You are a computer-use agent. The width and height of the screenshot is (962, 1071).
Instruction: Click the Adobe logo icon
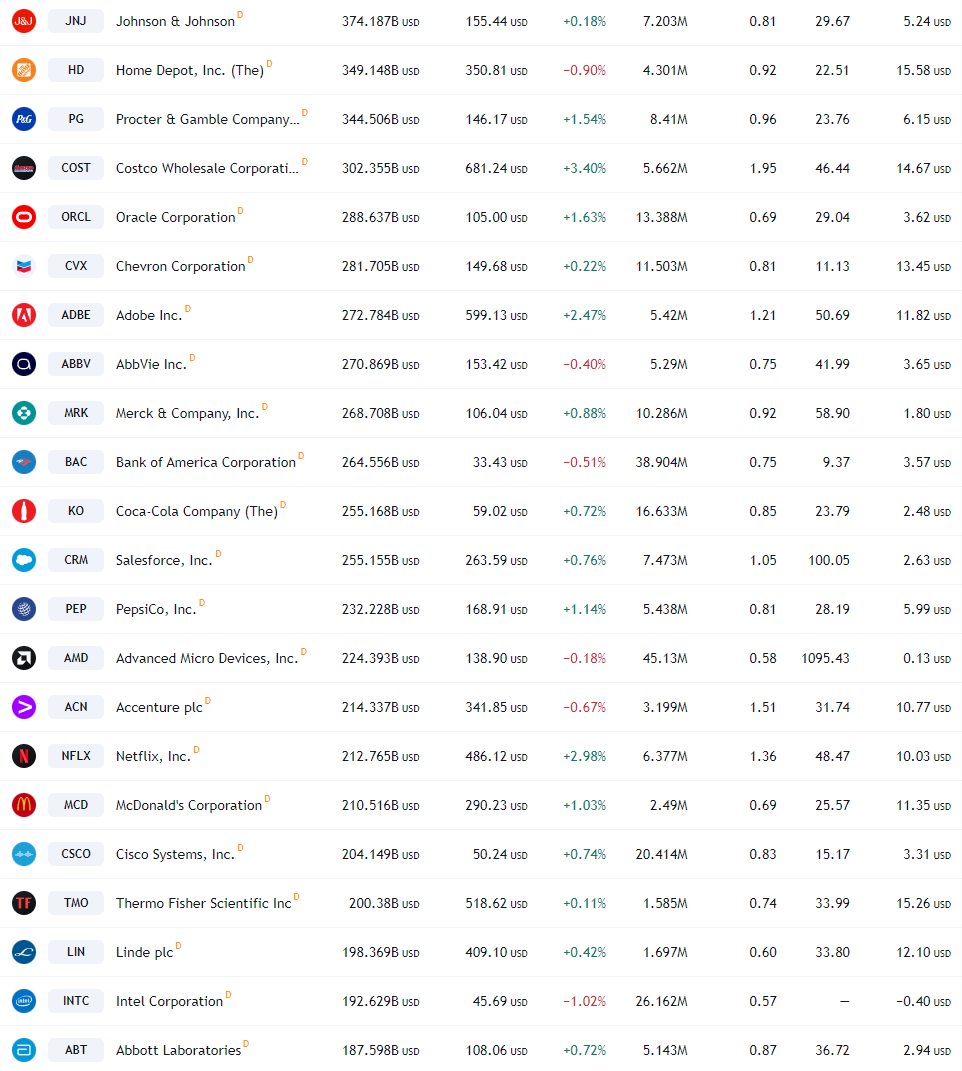click(24, 315)
